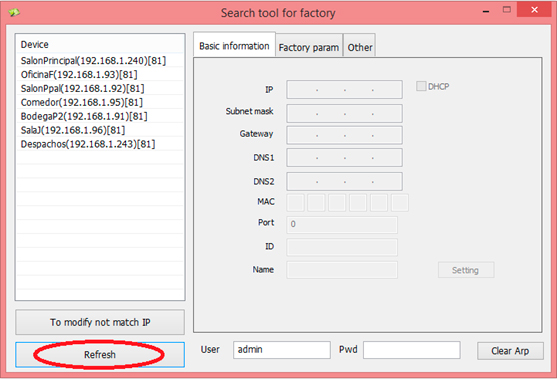Click the Refresh button

click(x=100, y=354)
